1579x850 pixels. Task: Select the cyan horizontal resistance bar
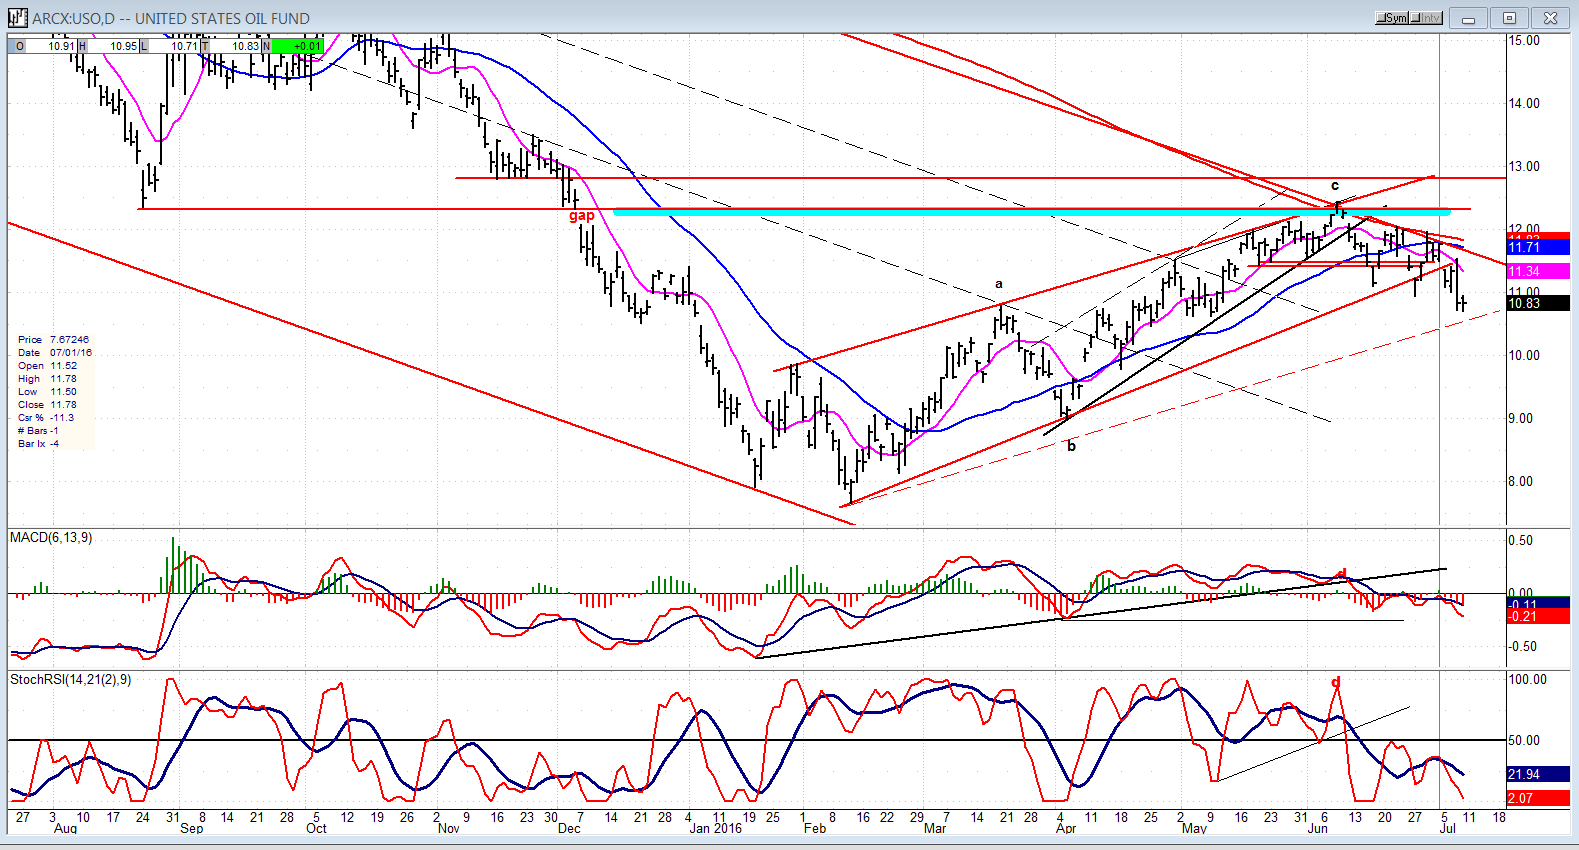pyautogui.click(x=1031, y=212)
